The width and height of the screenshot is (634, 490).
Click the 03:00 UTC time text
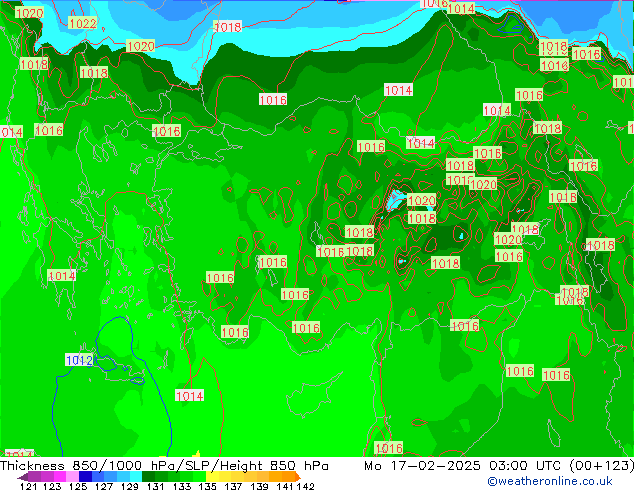point(527,466)
